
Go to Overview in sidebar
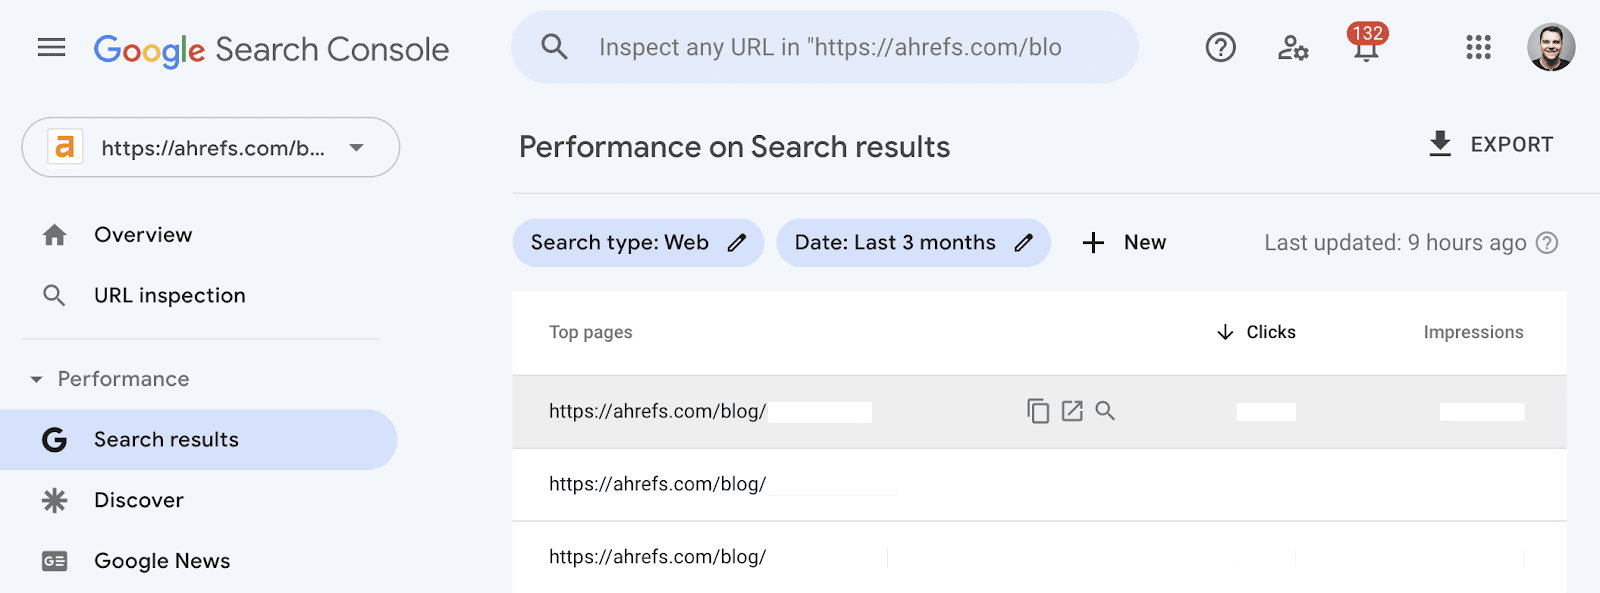143,235
